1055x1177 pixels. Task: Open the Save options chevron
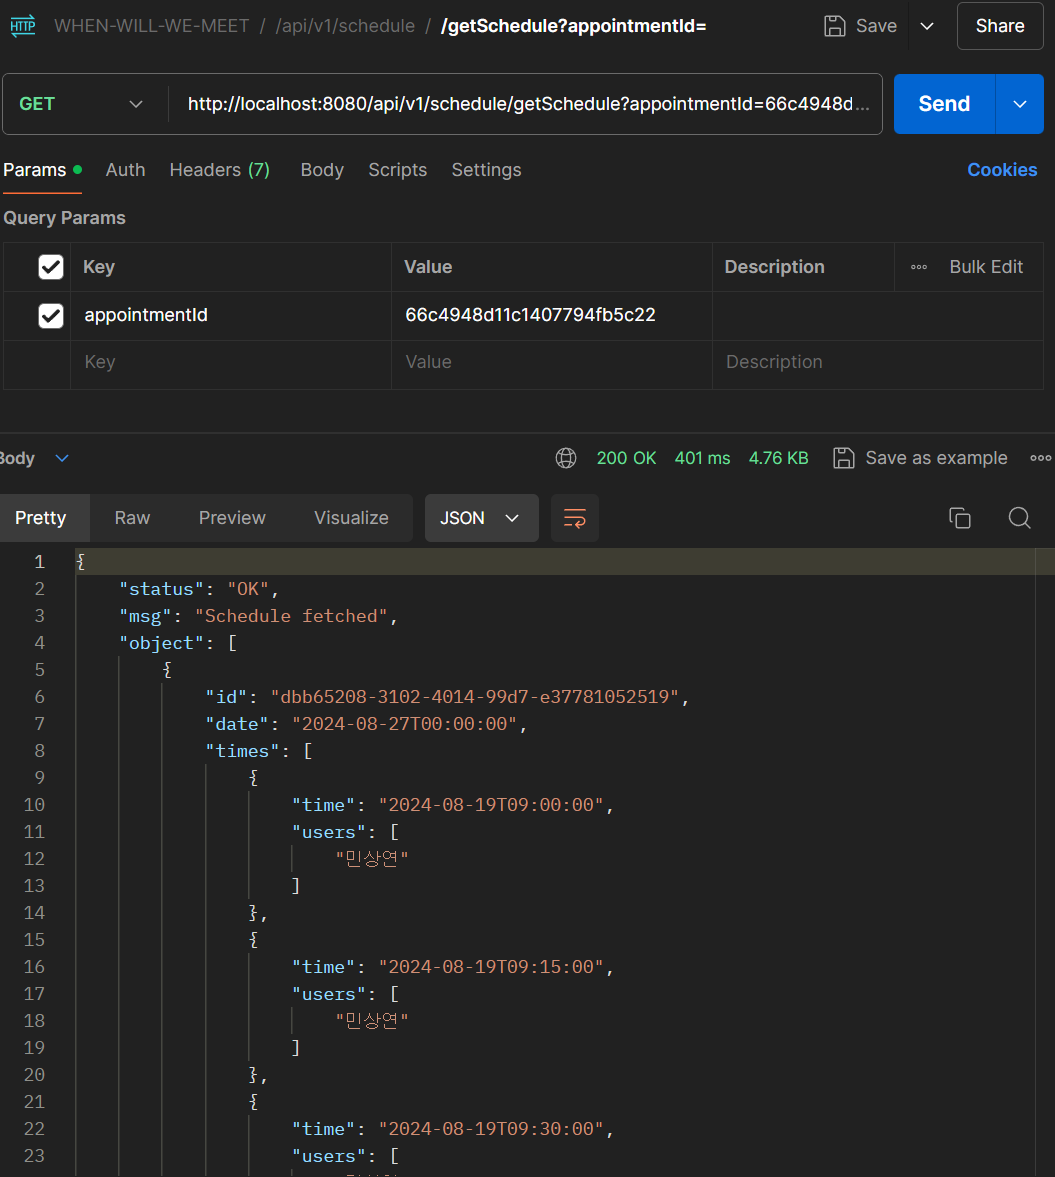(927, 26)
